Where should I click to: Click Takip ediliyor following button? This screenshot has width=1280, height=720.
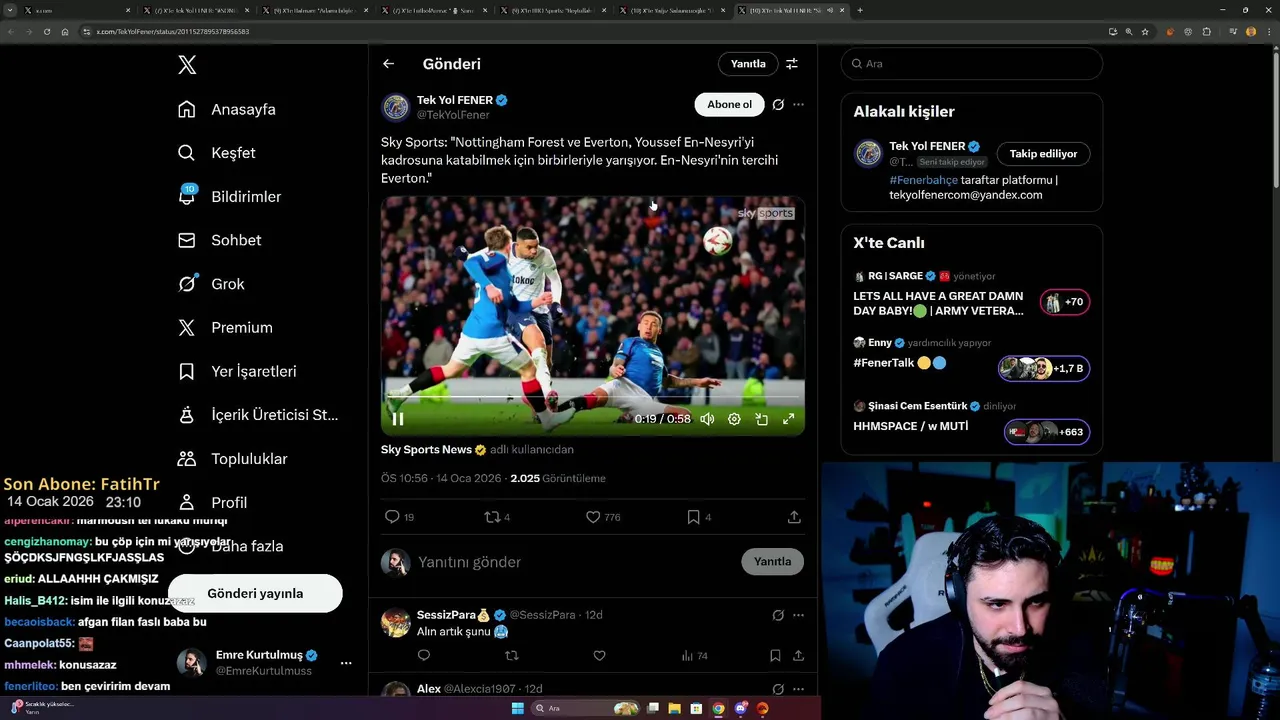pyautogui.click(x=1043, y=154)
